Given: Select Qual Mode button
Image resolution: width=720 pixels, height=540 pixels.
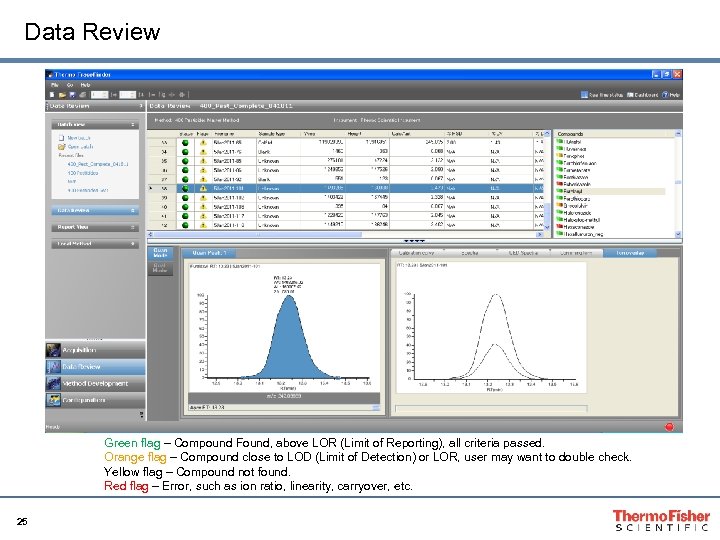Looking at the screenshot, I should [161, 268].
